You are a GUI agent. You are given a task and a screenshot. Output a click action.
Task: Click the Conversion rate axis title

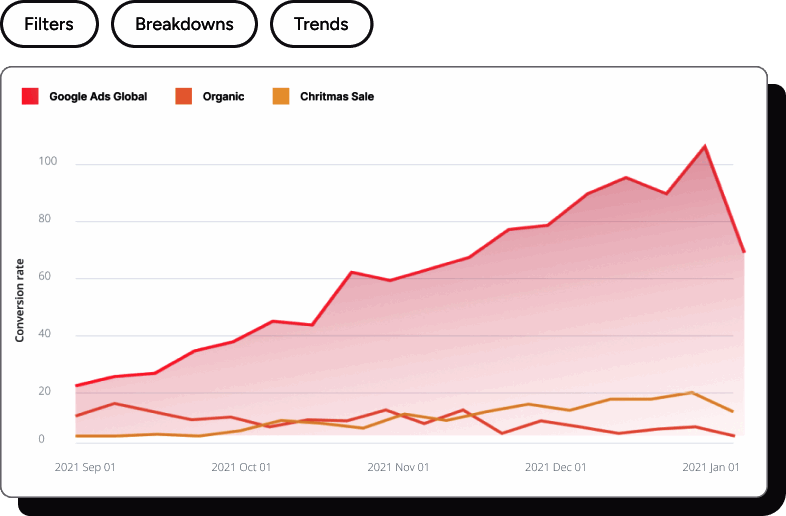click(x=20, y=300)
